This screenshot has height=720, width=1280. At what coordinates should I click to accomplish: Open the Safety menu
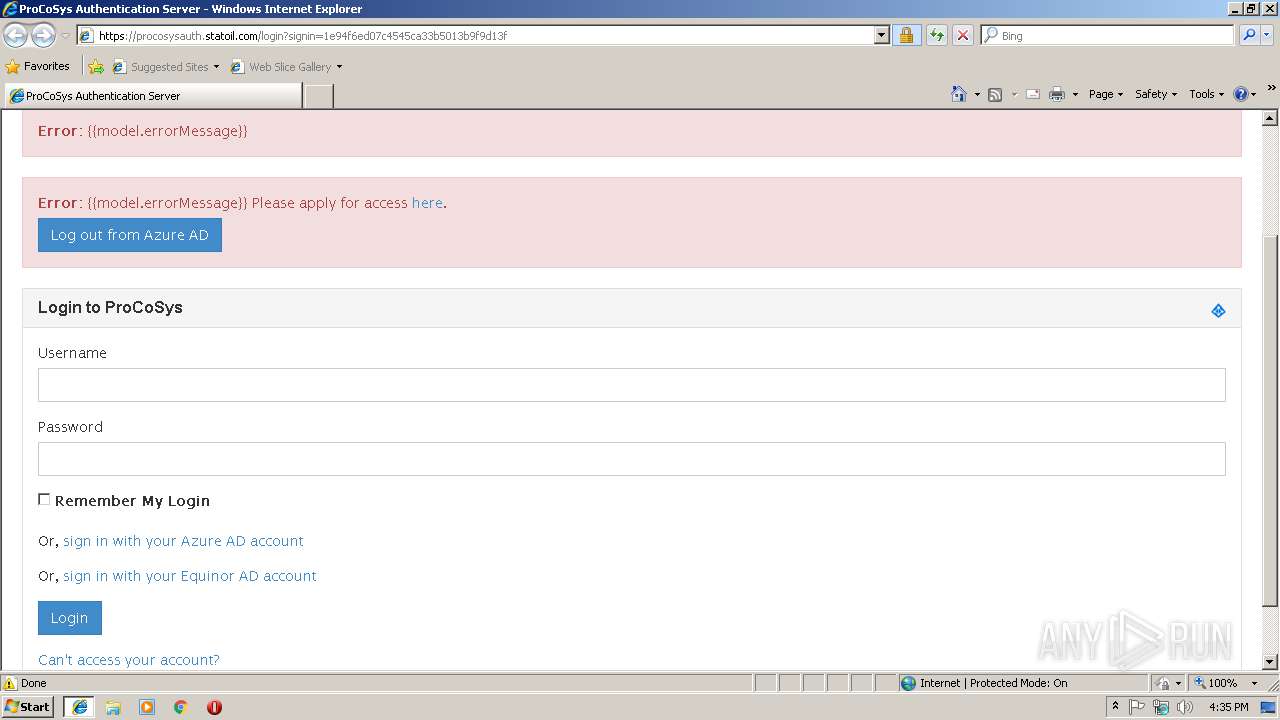click(x=1155, y=94)
